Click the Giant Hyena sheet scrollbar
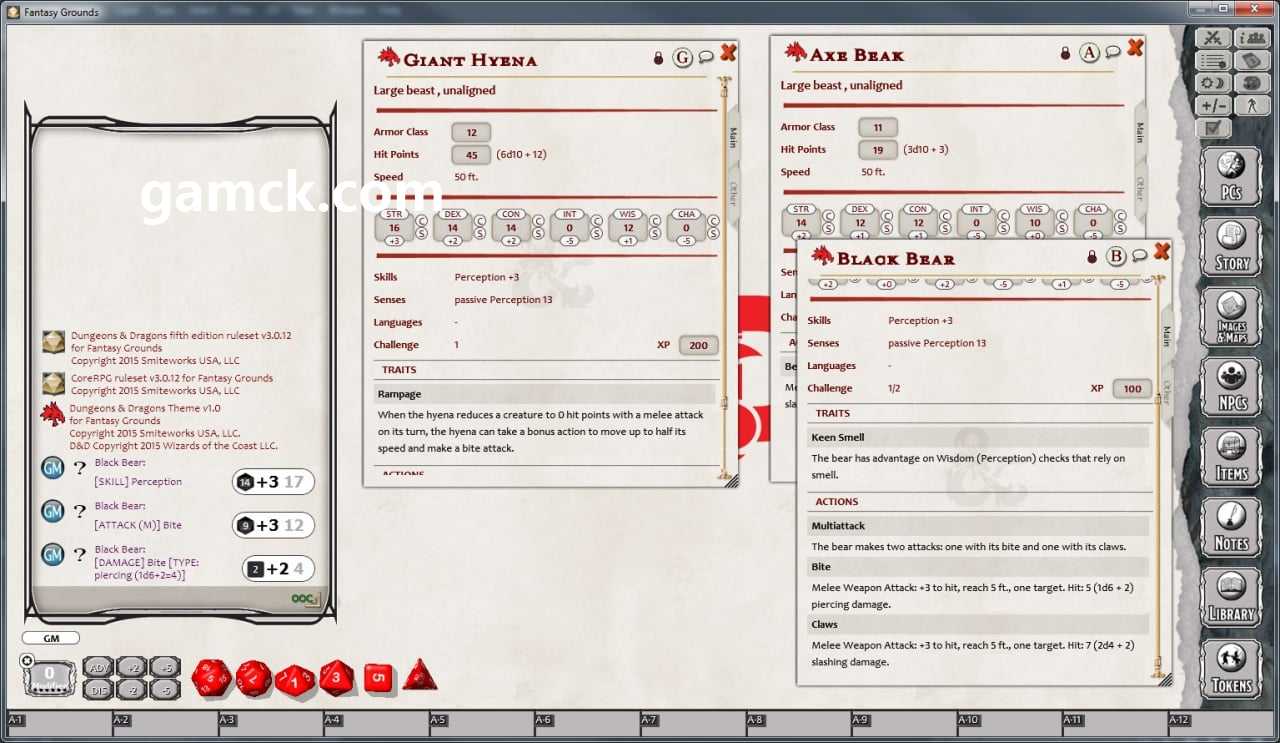This screenshot has width=1280, height=743. (x=724, y=278)
